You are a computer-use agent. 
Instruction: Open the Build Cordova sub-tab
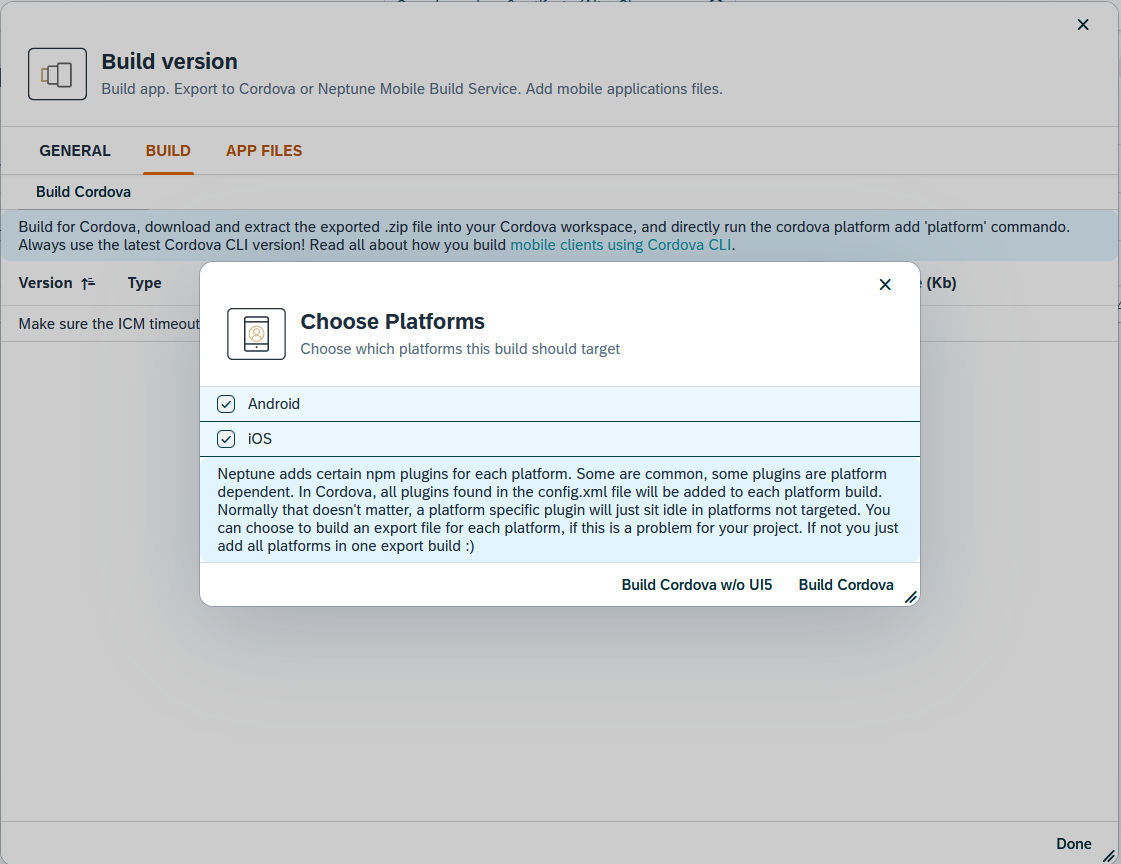(x=83, y=191)
